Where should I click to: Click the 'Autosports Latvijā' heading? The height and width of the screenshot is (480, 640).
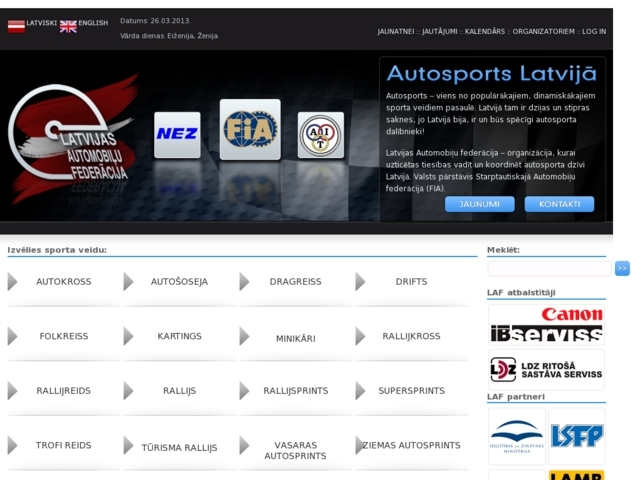(492, 74)
